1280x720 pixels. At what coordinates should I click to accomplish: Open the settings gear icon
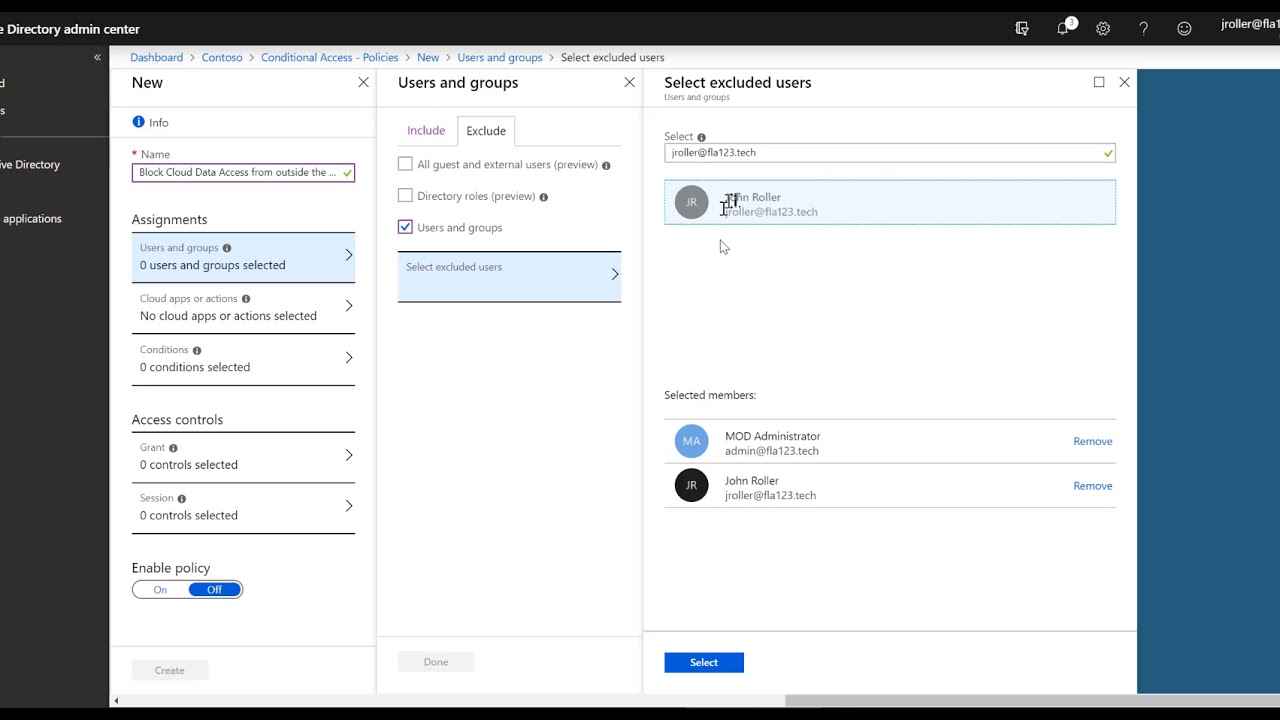1103,29
